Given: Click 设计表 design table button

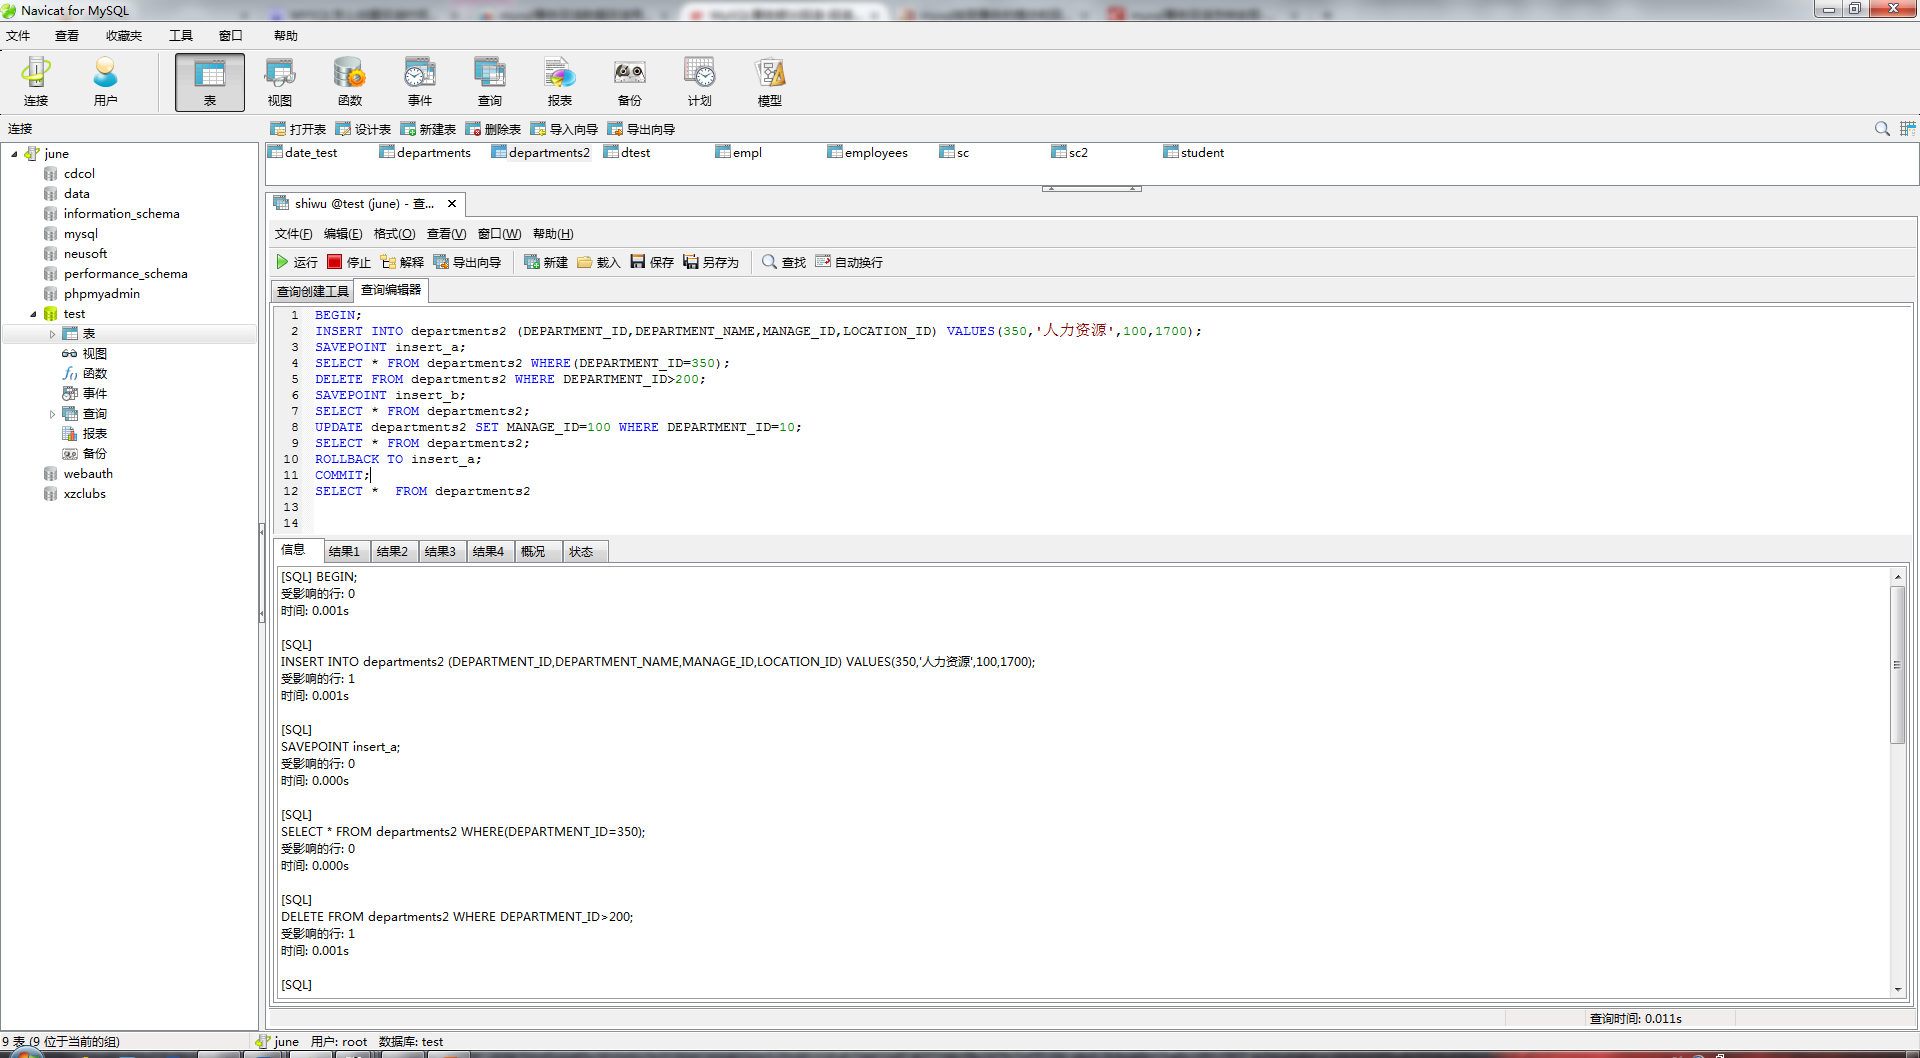Looking at the screenshot, I should click(363, 129).
